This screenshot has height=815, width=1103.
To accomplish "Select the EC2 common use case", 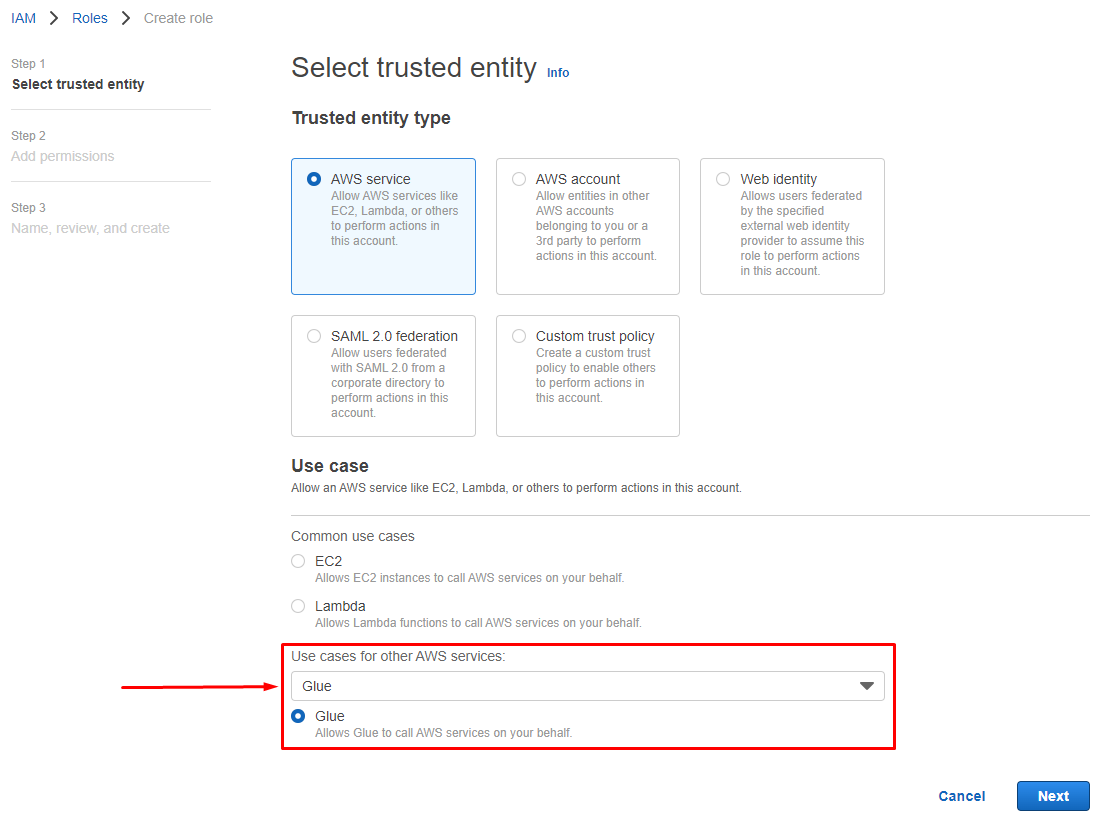I will click(298, 561).
